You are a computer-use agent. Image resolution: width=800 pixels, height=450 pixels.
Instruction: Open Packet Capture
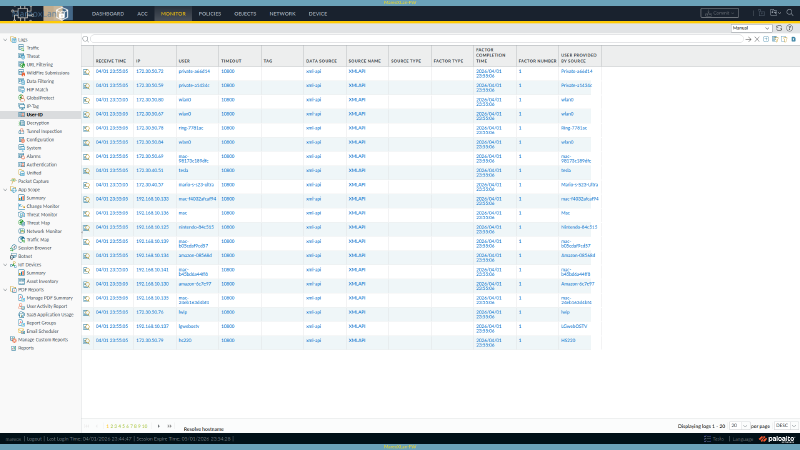point(33,181)
